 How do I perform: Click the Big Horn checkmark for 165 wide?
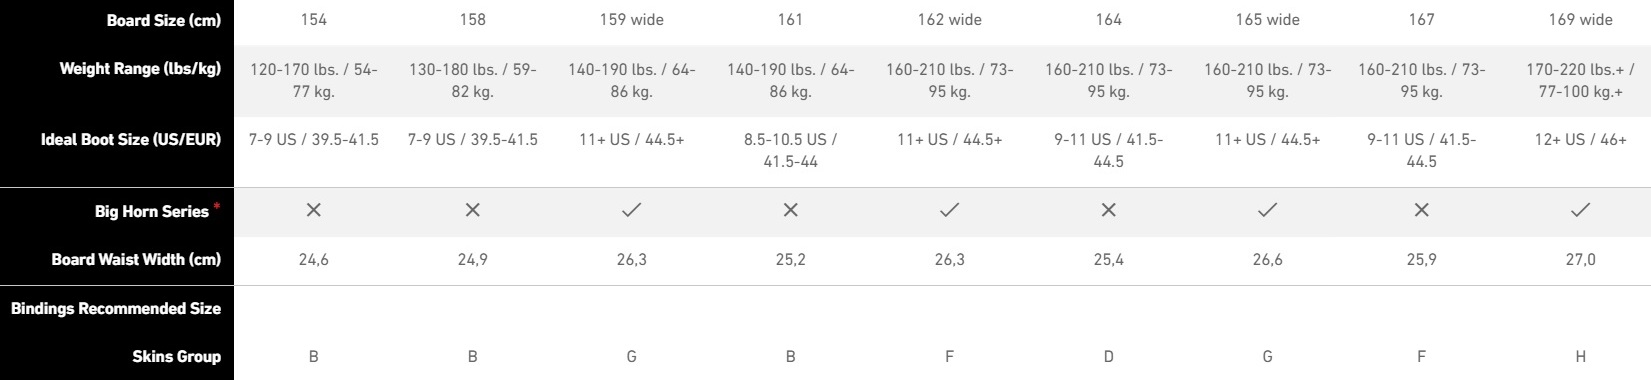[x=1267, y=210]
